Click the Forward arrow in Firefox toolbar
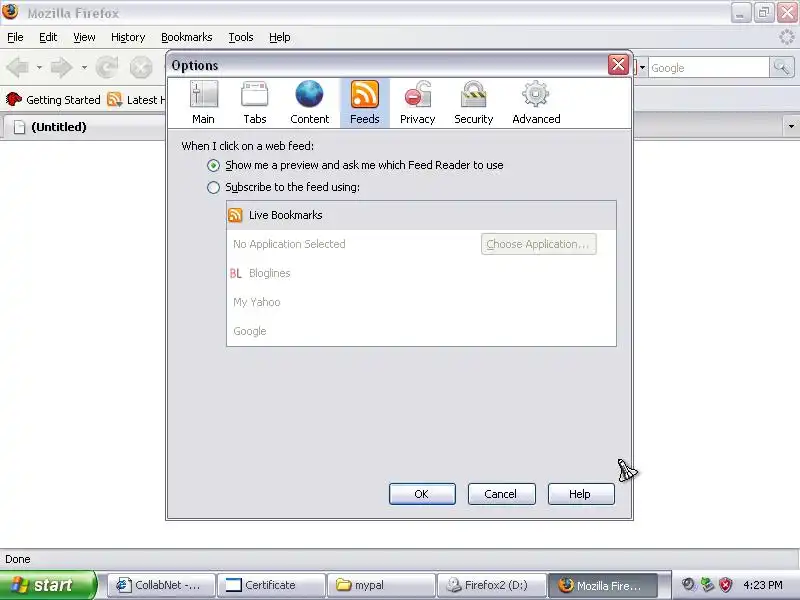Image resolution: width=800 pixels, height=600 pixels. pos(61,67)
